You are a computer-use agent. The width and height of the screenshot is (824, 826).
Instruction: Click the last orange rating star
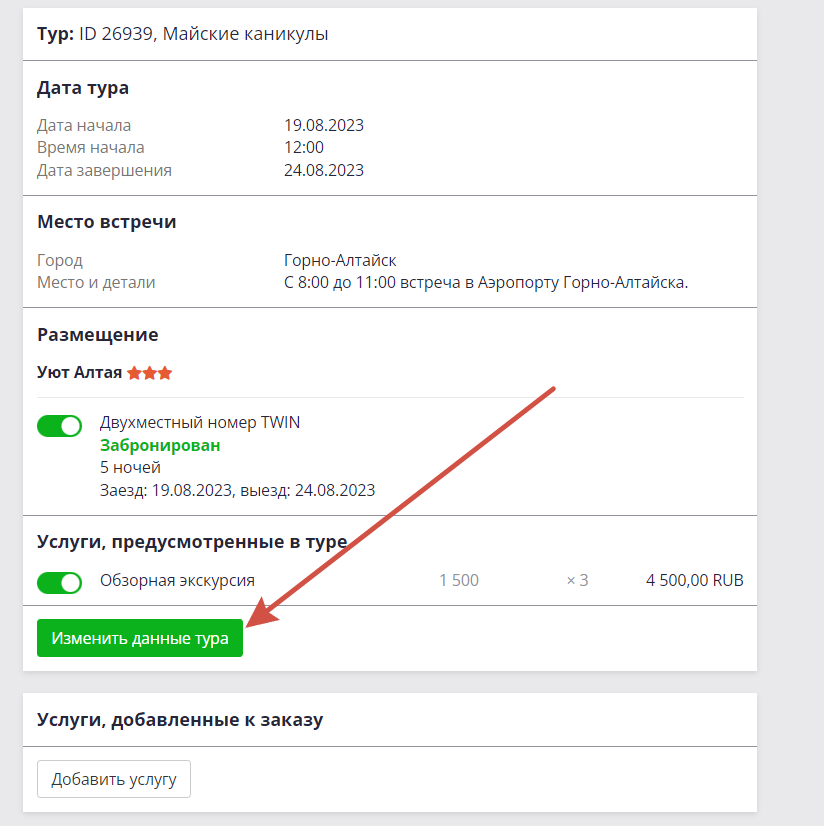(x=165, y=373)
